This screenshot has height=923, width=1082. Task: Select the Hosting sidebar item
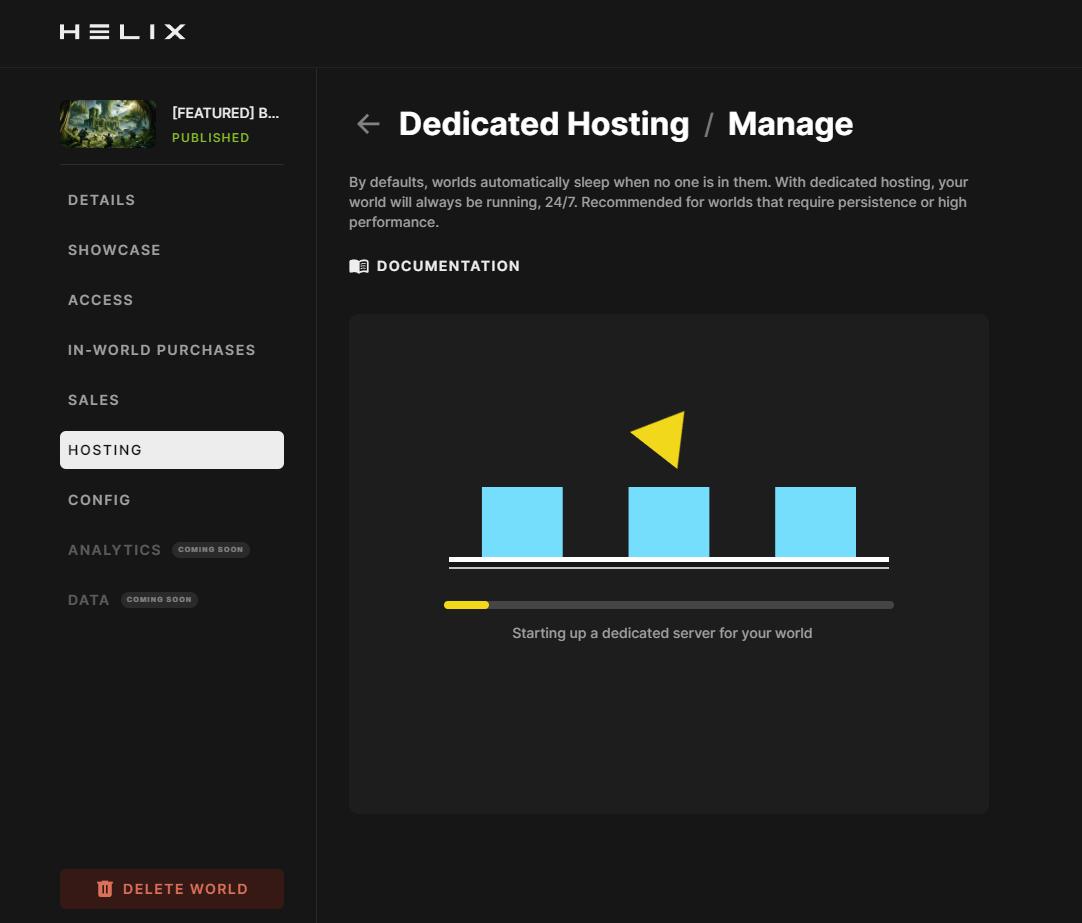(172, 450)
